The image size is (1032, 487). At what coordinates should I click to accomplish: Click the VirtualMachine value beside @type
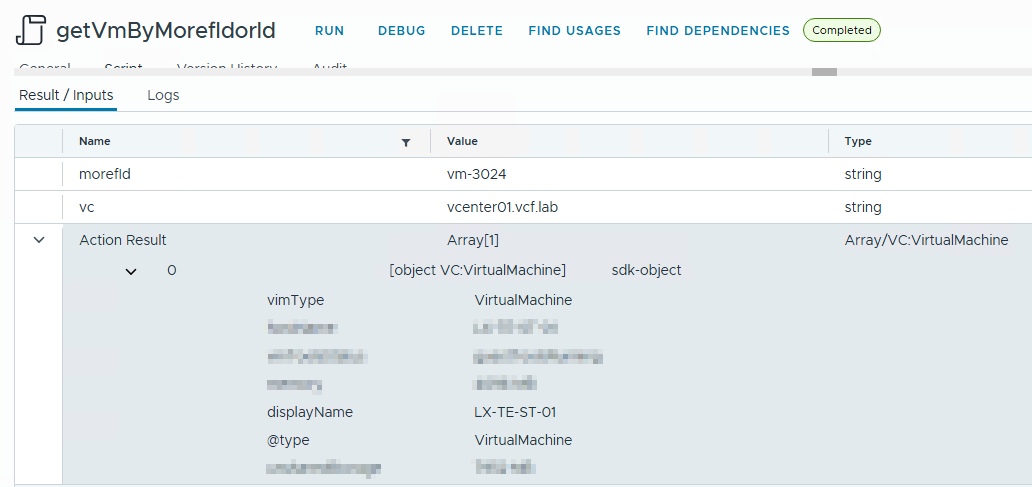click(x=523, y=440)
